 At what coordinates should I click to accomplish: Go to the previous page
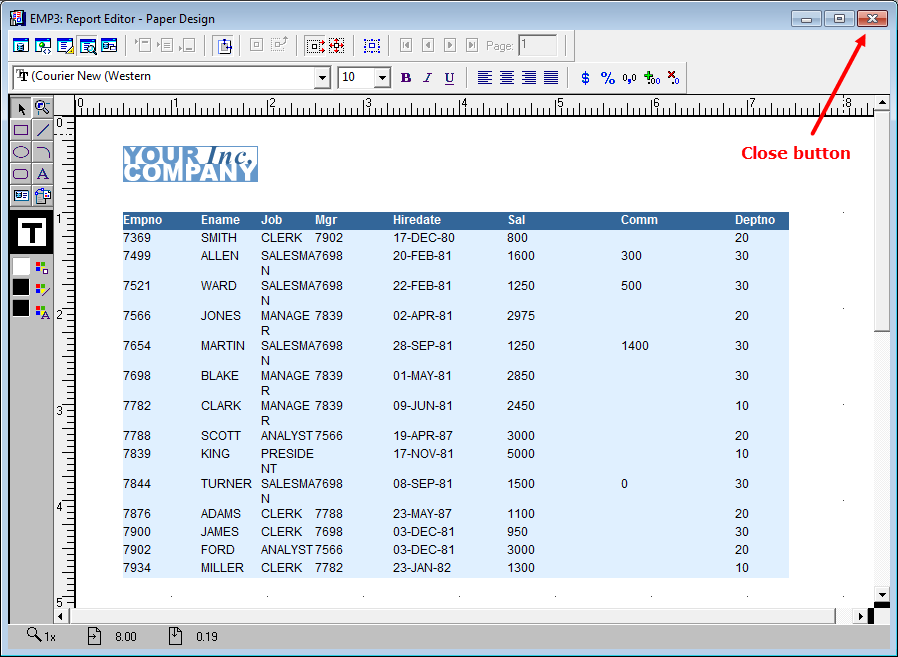[428, 45]
